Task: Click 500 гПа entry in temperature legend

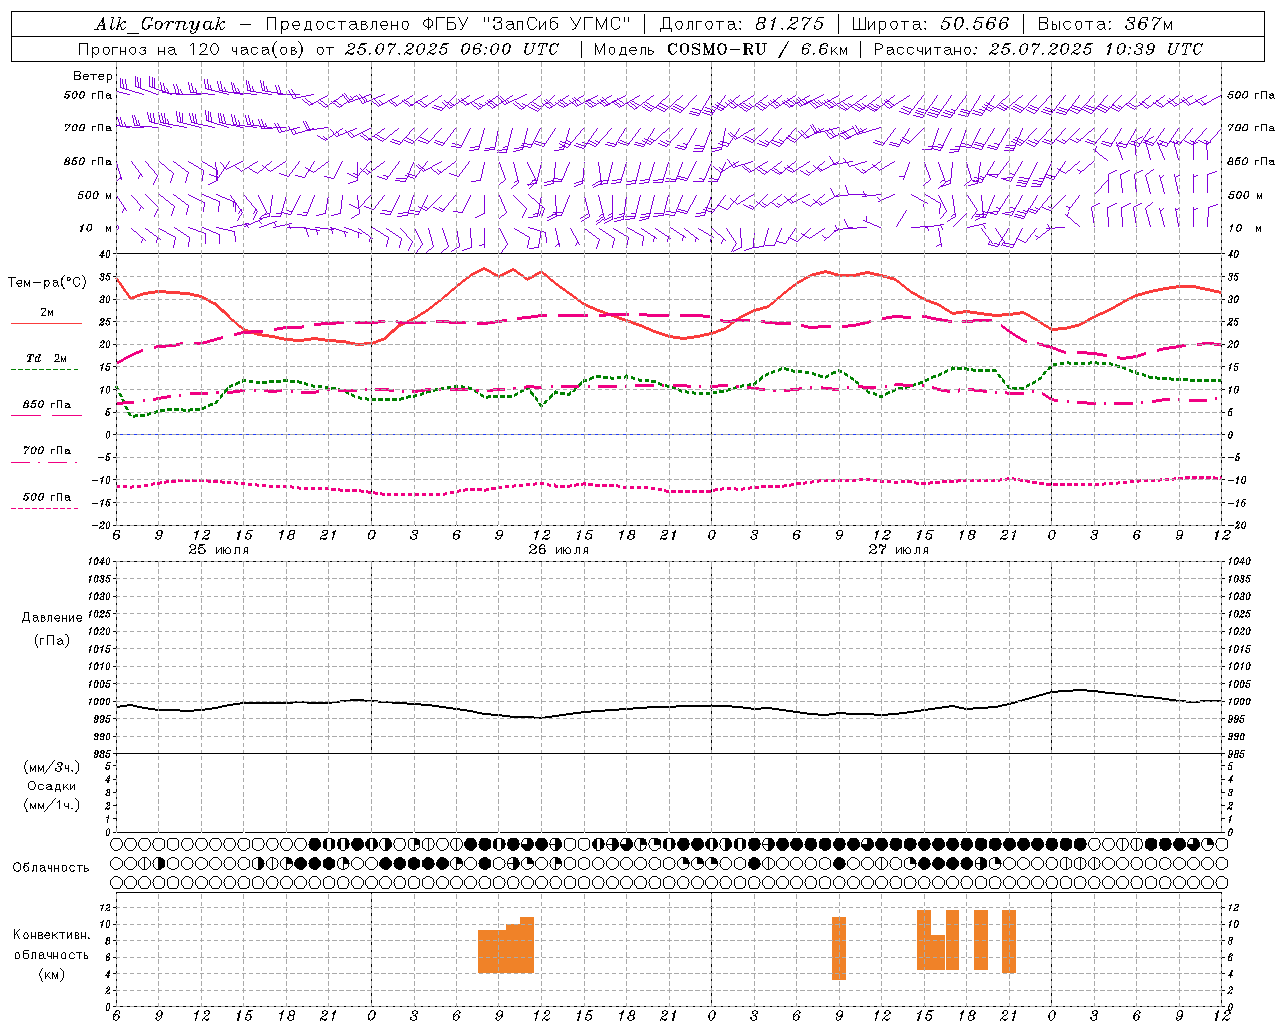Action: tap(47, 497)
